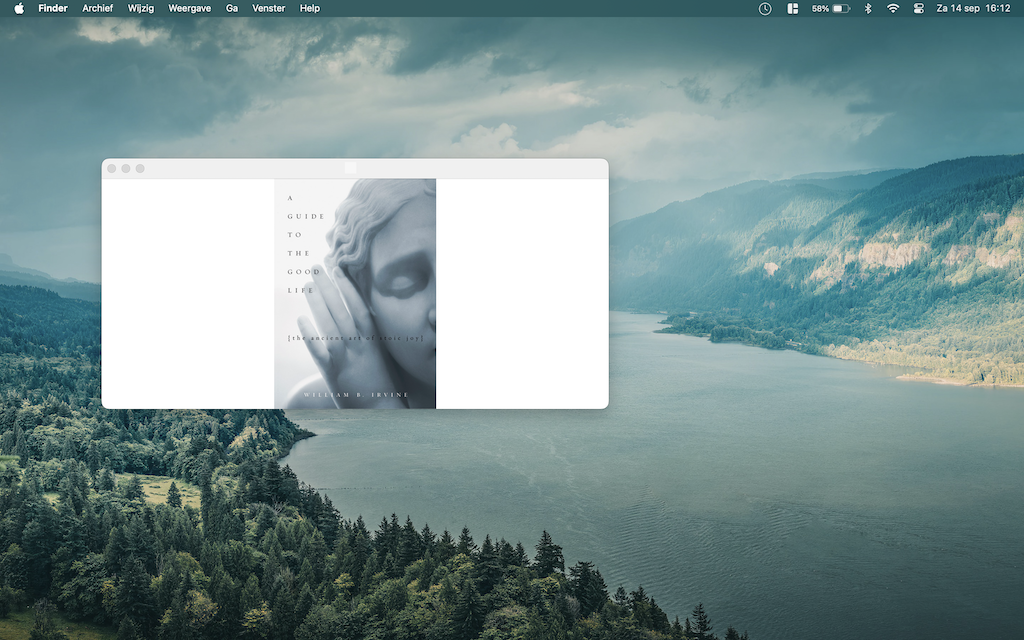
Task: Click the book cover preview image
Action: [355, 294]
